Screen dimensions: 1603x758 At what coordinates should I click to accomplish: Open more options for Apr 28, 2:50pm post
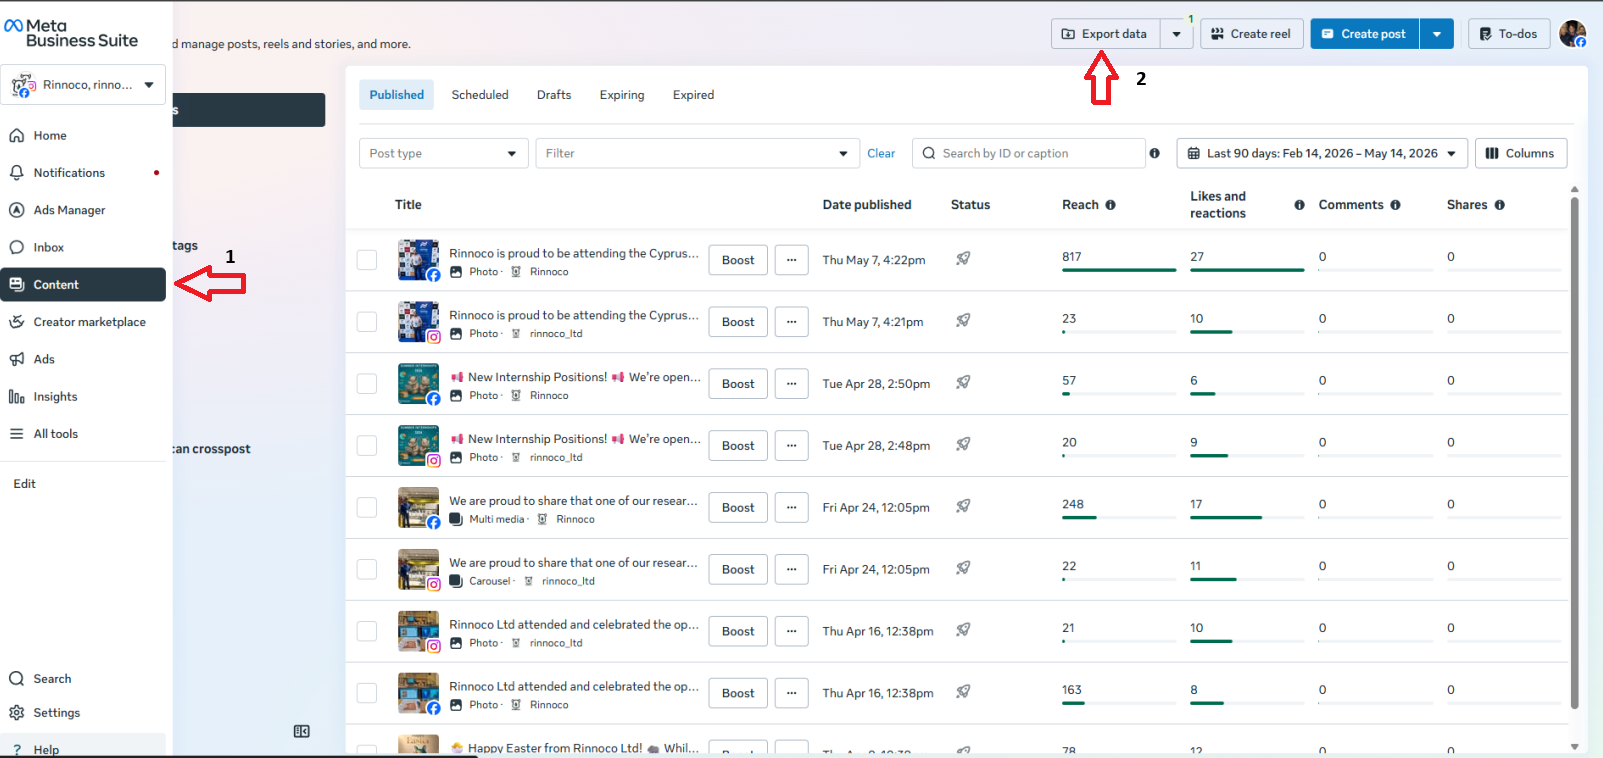(x=791, y=384)
